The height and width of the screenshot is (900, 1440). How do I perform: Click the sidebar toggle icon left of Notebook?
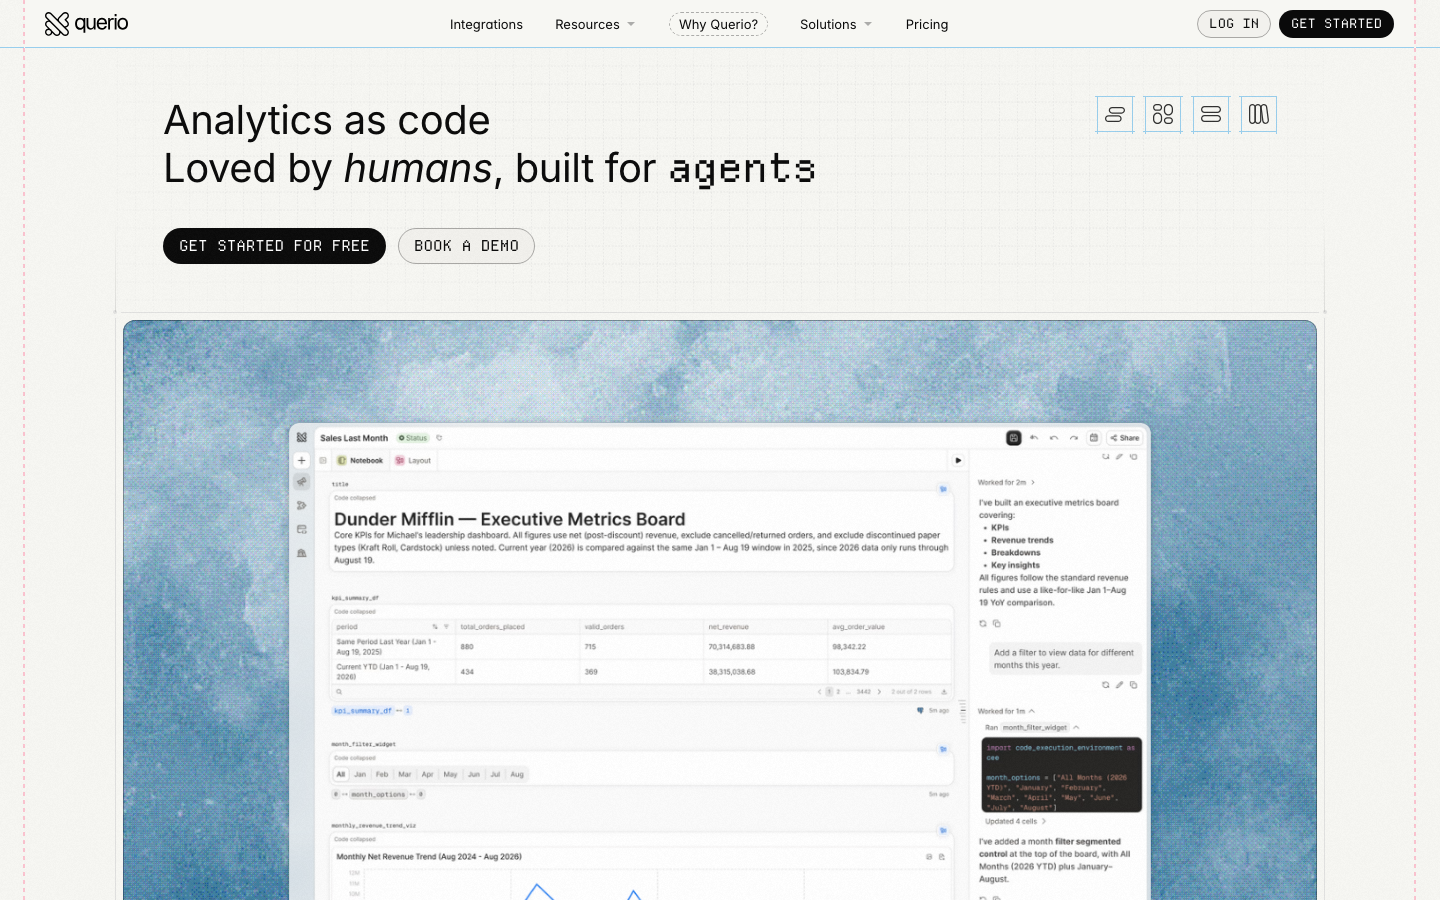click(323, 461)
